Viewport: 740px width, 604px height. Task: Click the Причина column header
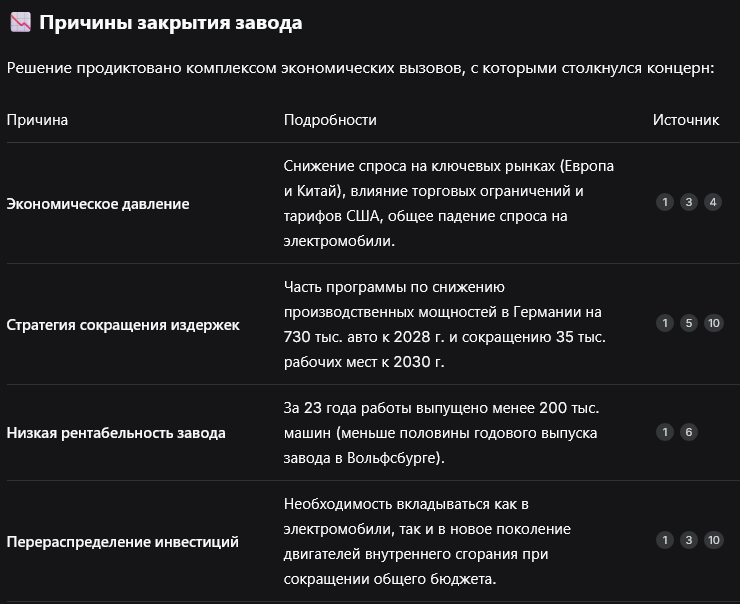tap(37, 120)
